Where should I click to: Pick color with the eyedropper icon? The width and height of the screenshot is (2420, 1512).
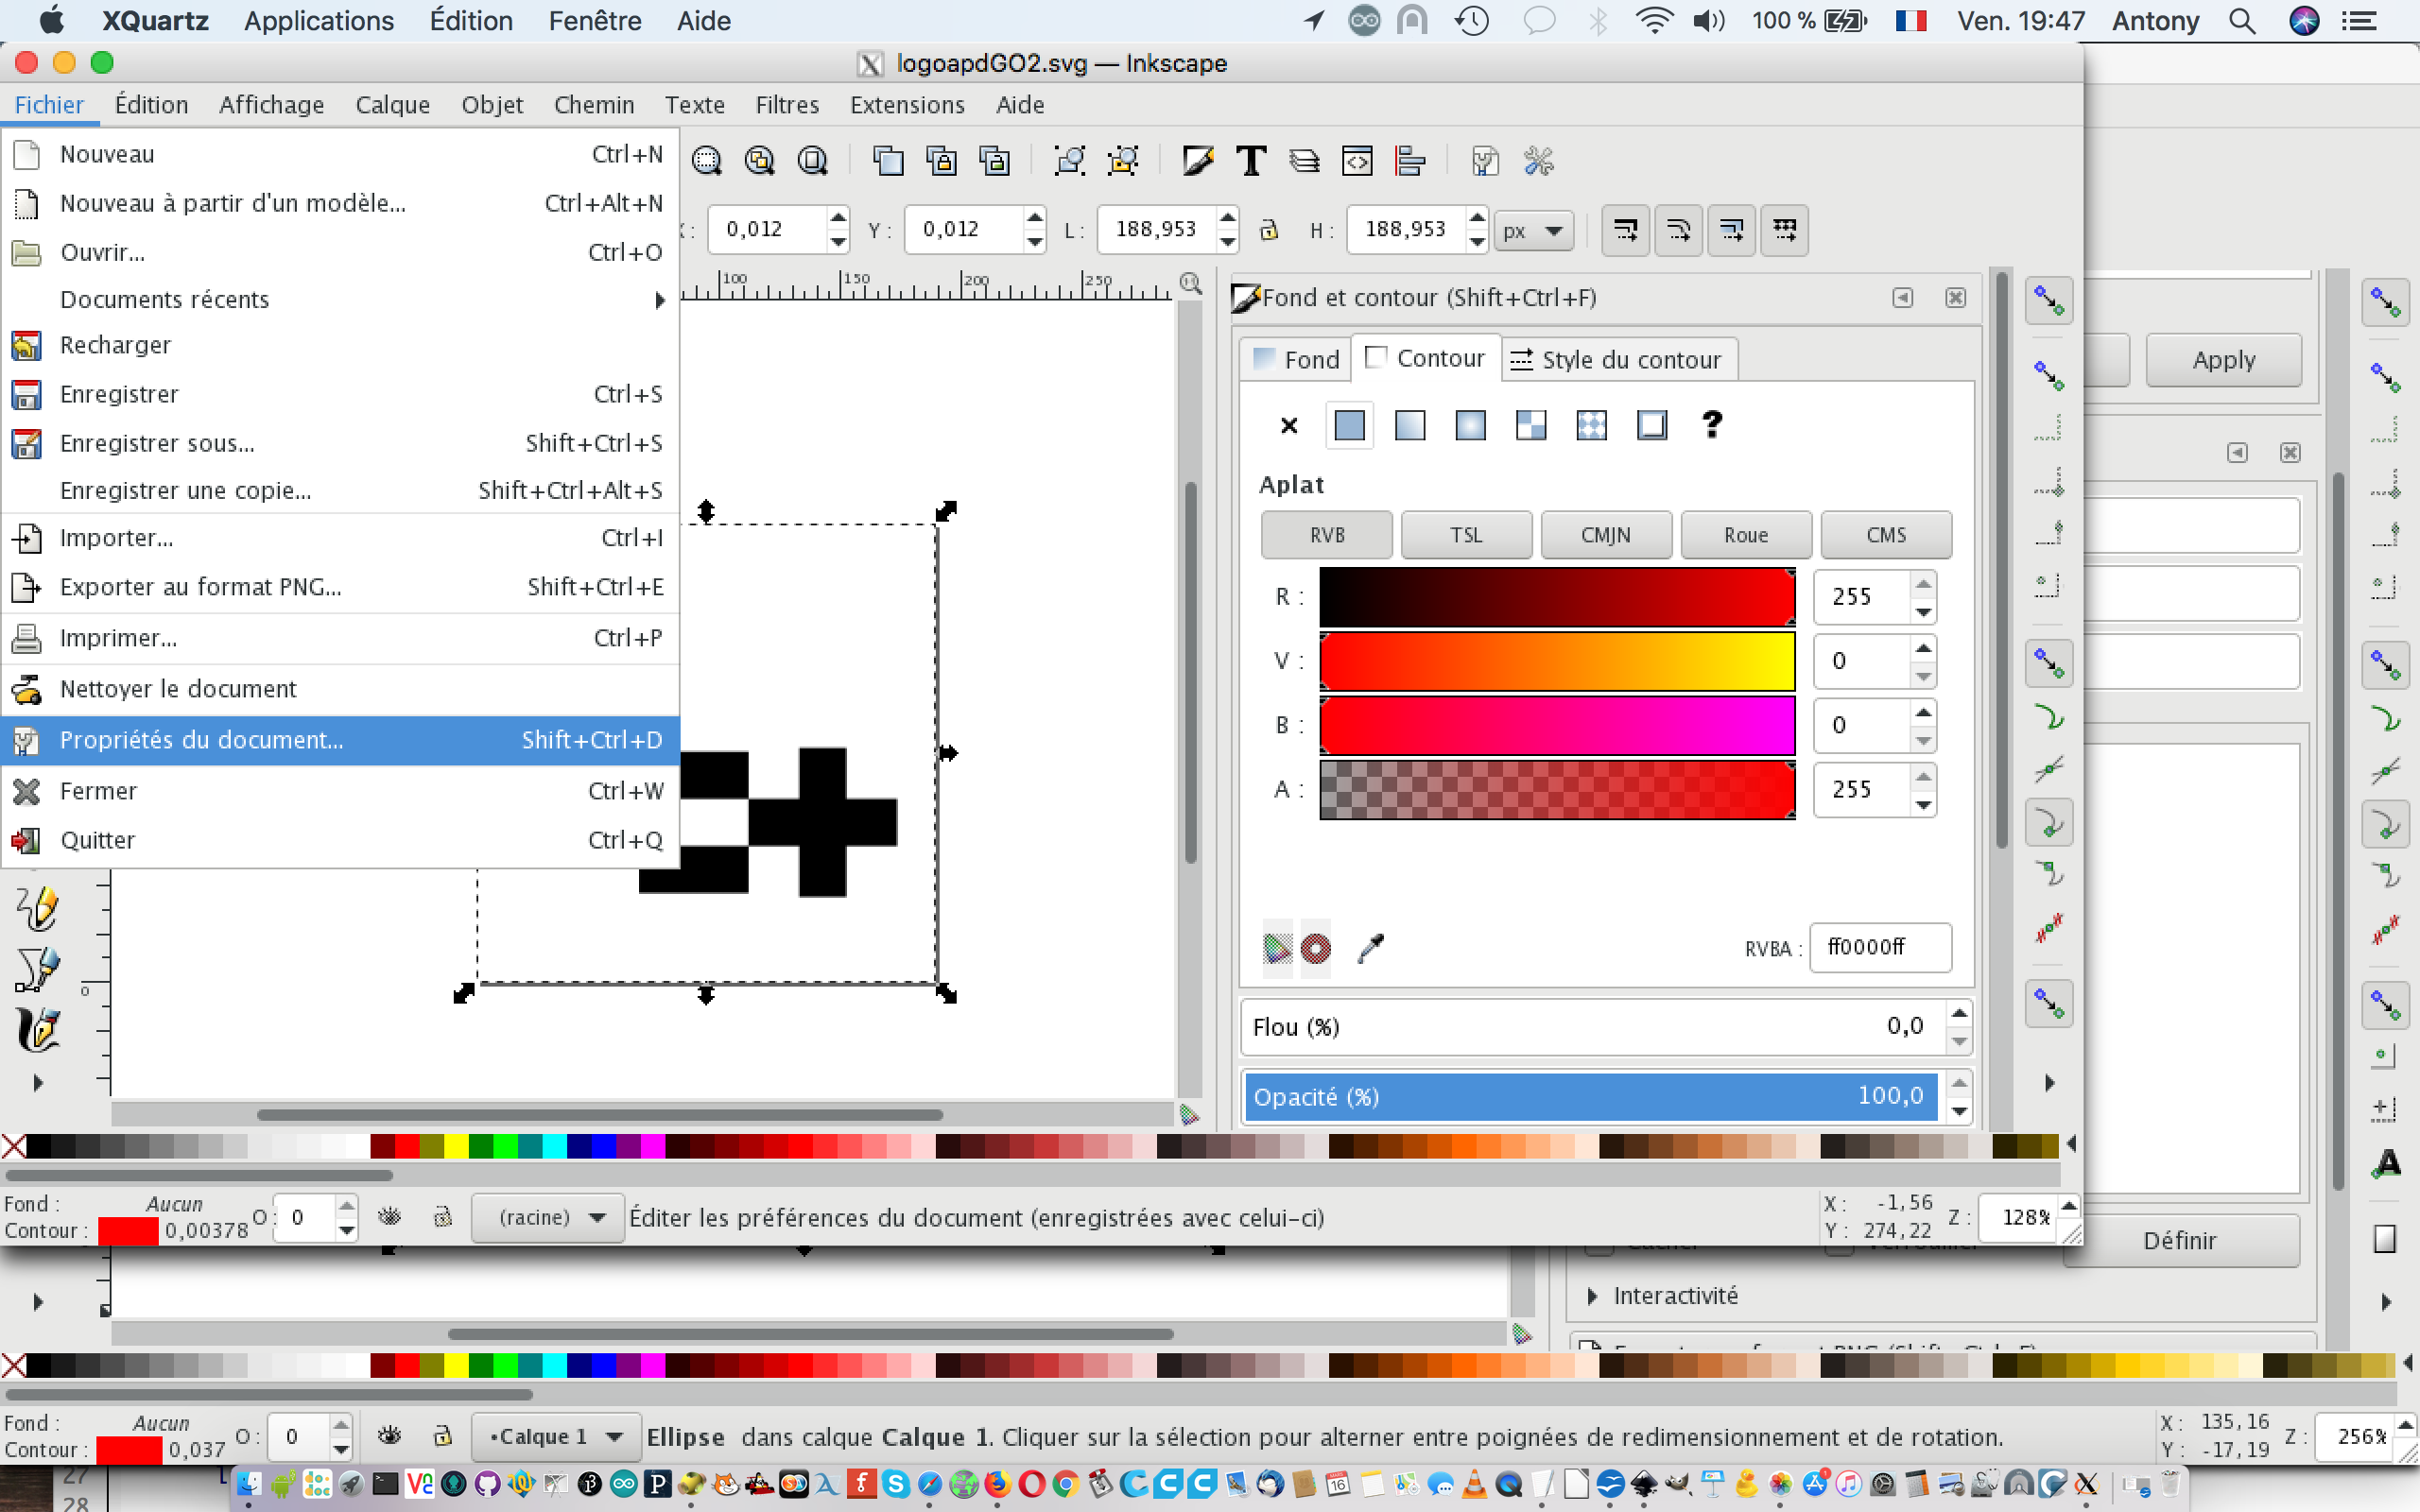coord(1370,948)
